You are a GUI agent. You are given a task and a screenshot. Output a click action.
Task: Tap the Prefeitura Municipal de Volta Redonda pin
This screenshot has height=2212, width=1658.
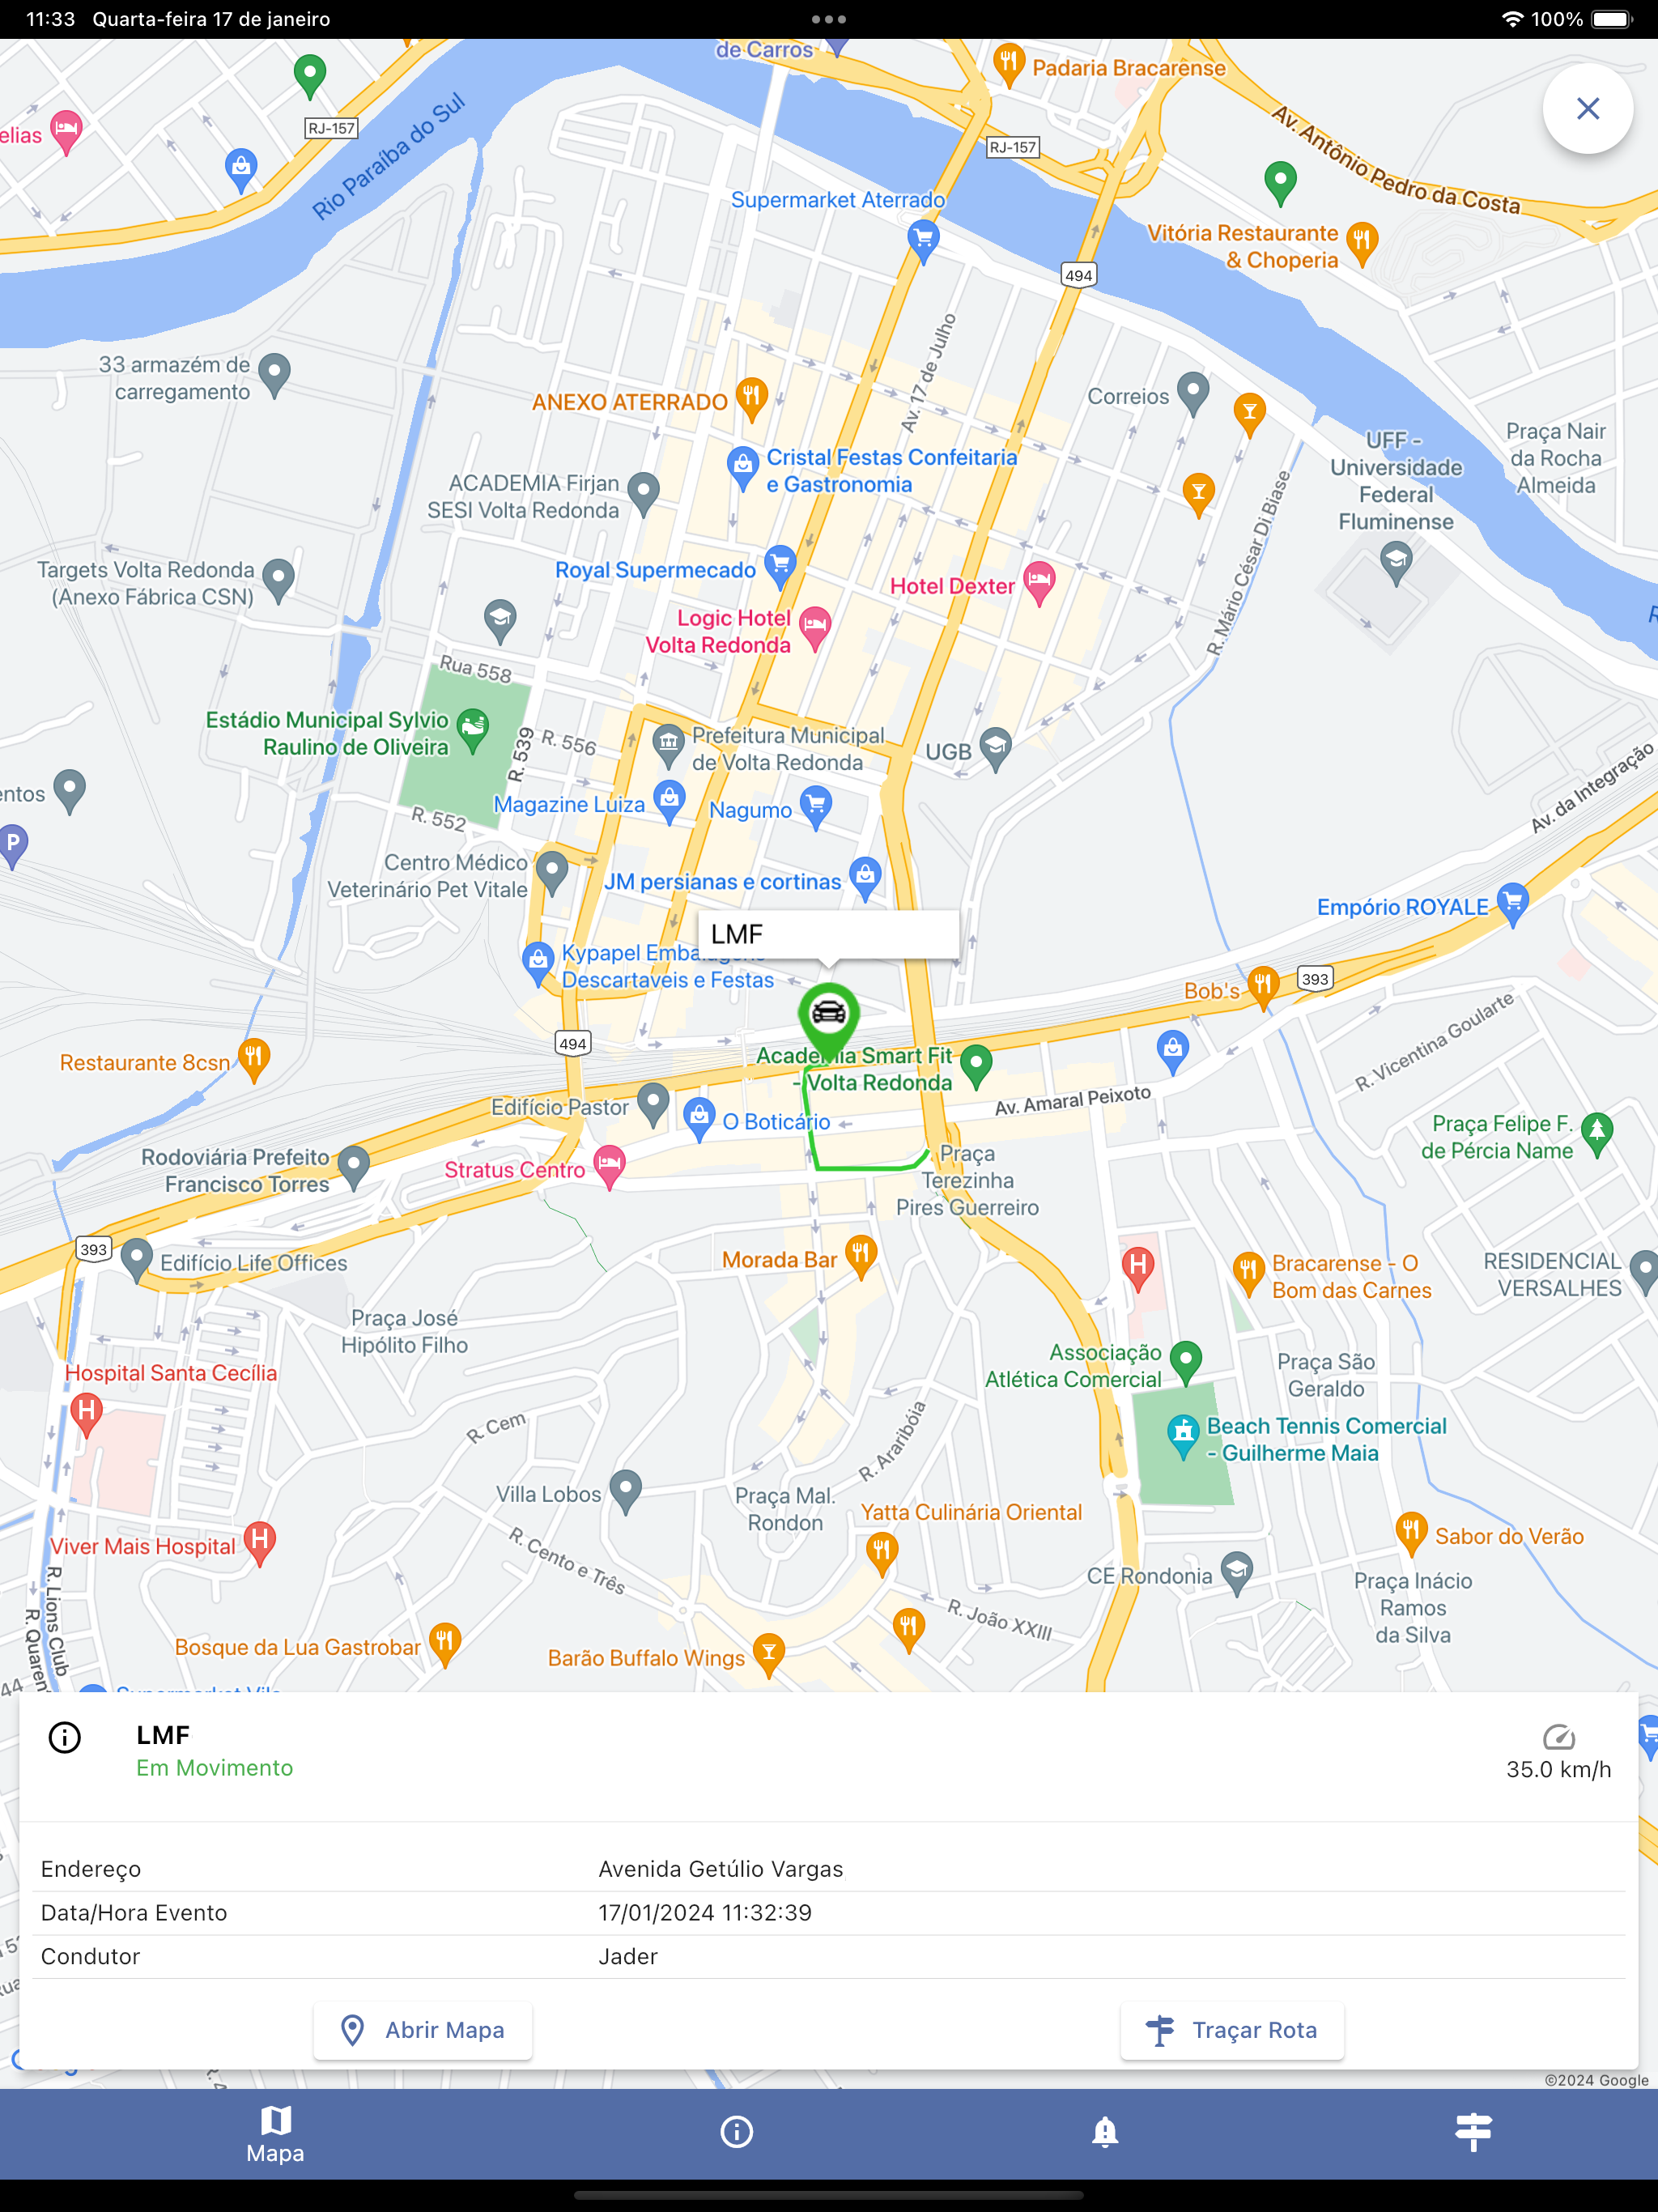[667, 745]
